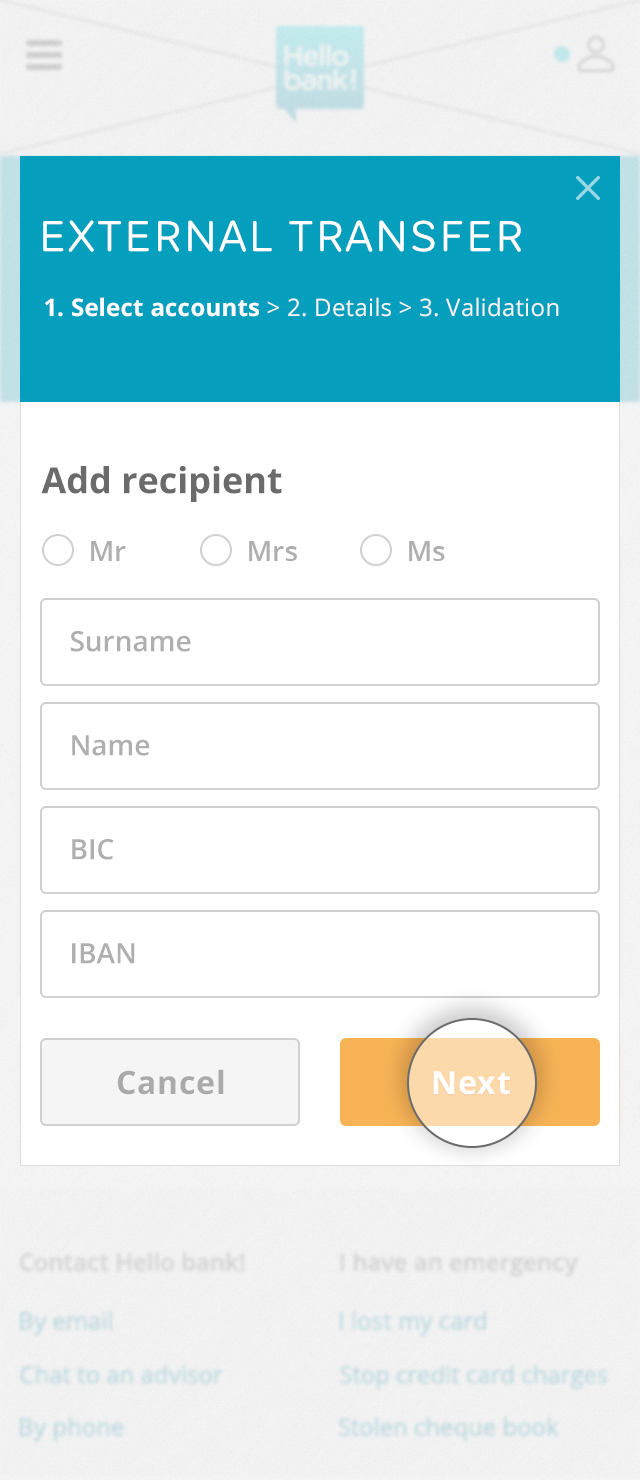Close the External Transfer dialog
Screen dimensions: 640x1480
[x=588, y=188]
